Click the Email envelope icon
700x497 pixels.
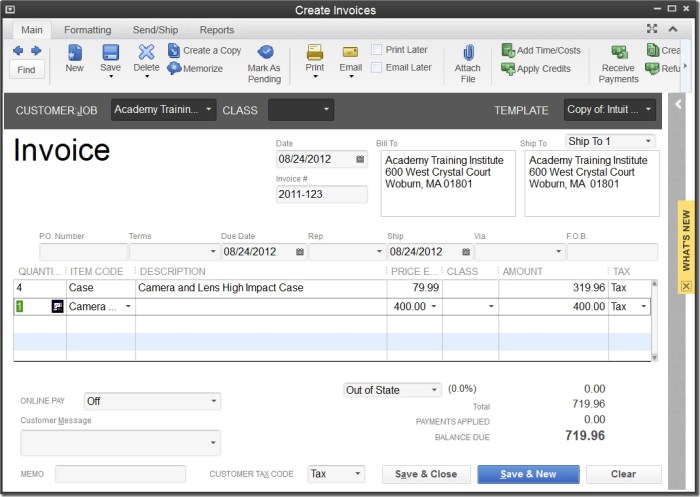coord(350,52)
